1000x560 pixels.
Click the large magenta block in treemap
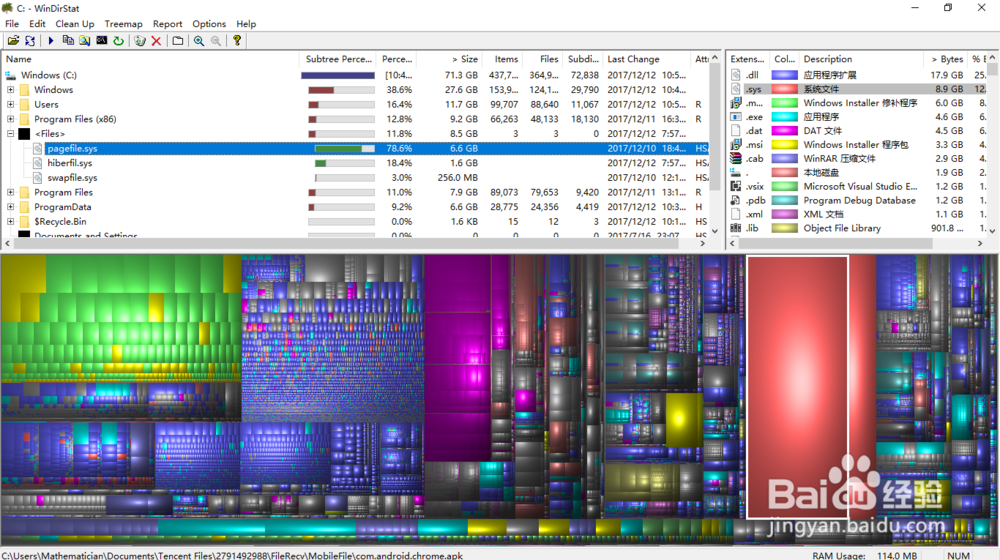[x=458, y=357]
